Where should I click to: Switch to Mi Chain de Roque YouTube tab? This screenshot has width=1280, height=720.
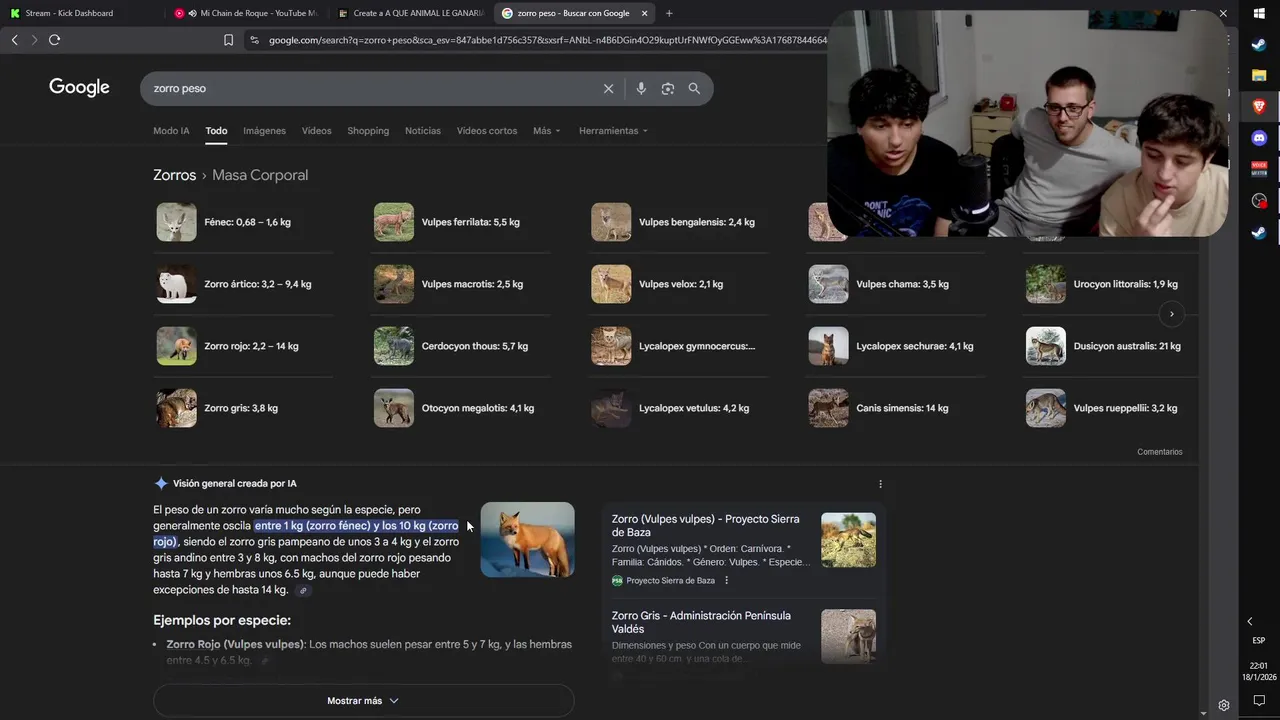click(248, 13)
